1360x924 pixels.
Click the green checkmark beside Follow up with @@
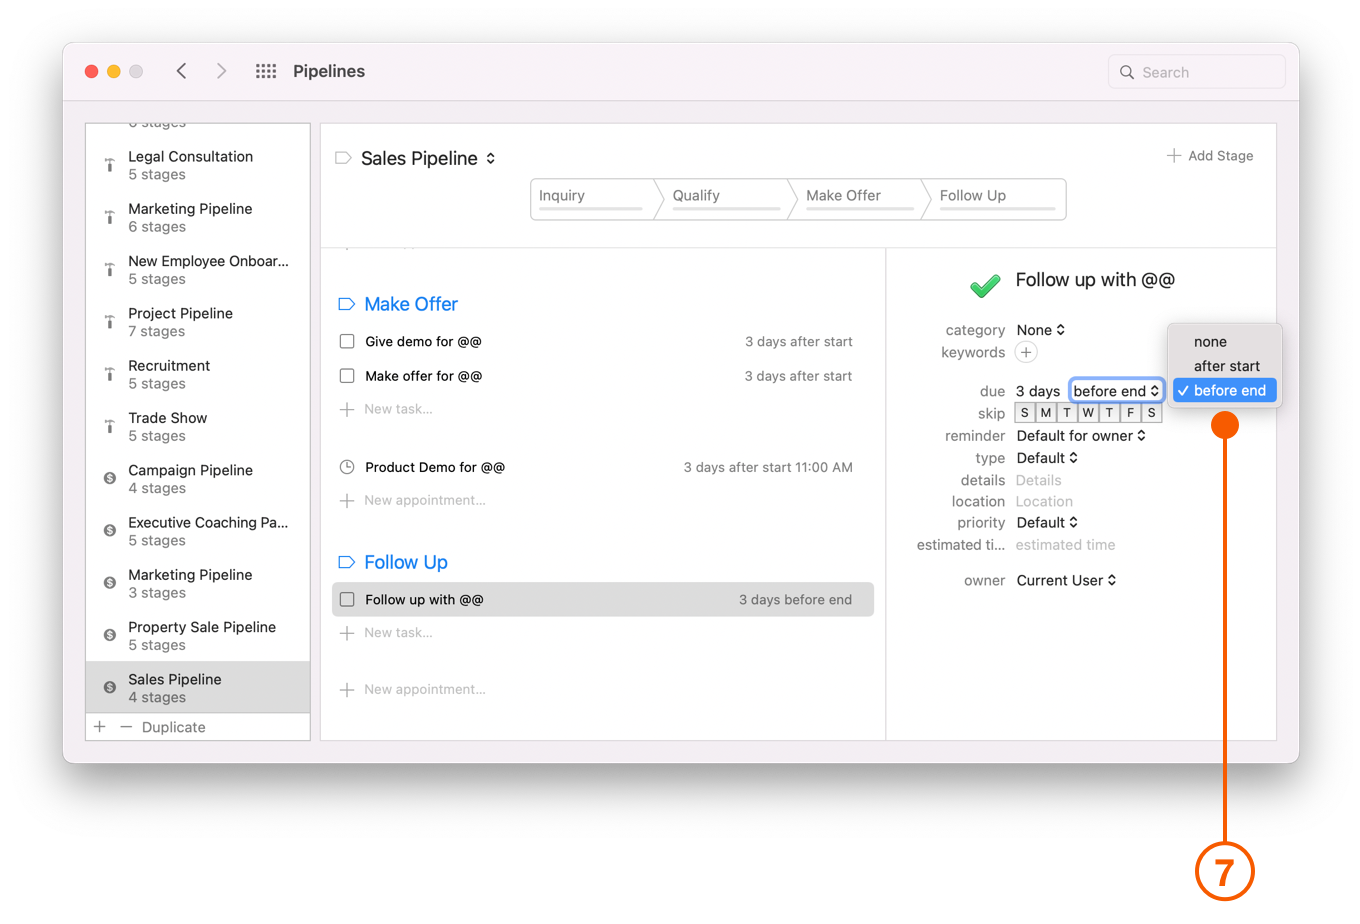pyautogui.click(x=984, y=285)
